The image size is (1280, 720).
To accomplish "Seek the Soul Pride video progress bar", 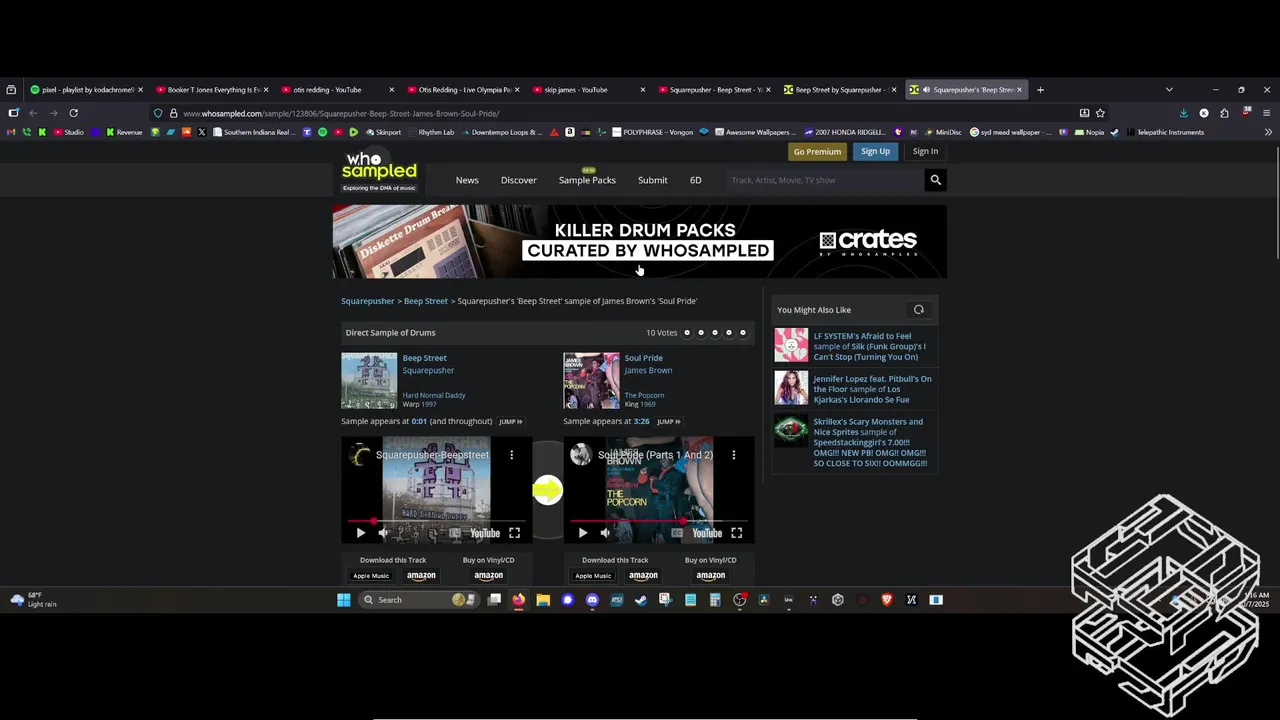I will coord(659,521).
